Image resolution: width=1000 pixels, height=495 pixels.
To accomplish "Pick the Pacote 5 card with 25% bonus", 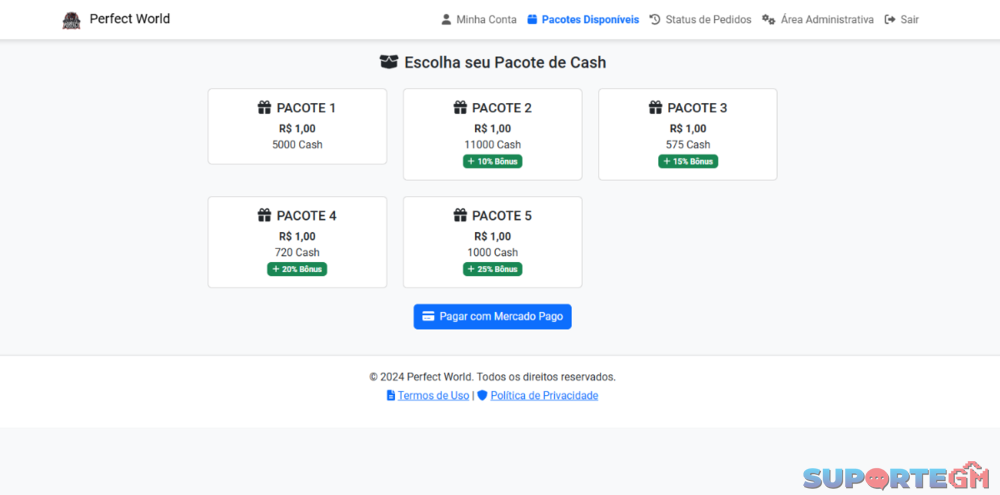I will (x=492, y=242).
